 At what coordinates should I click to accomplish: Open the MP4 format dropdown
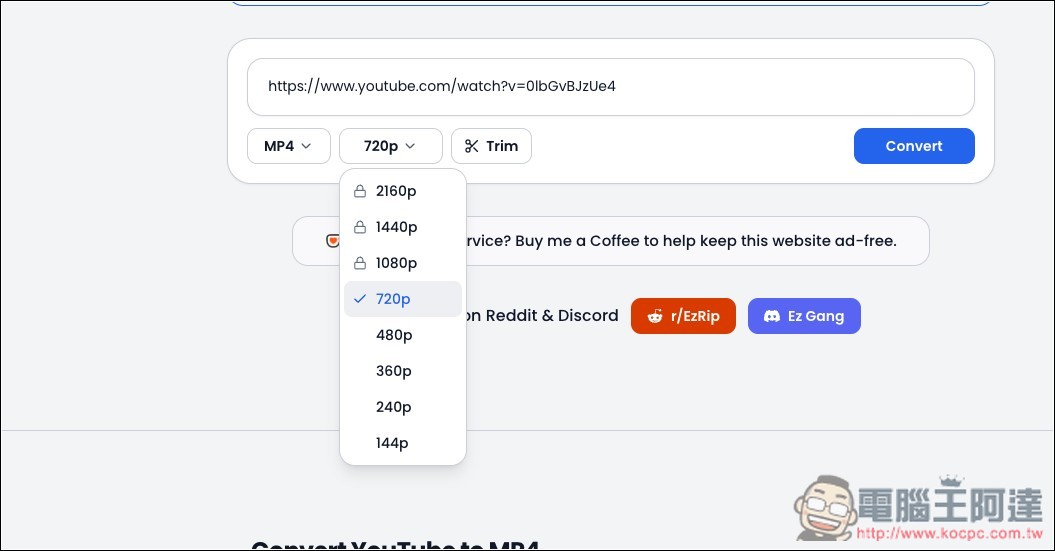[289, 146]
